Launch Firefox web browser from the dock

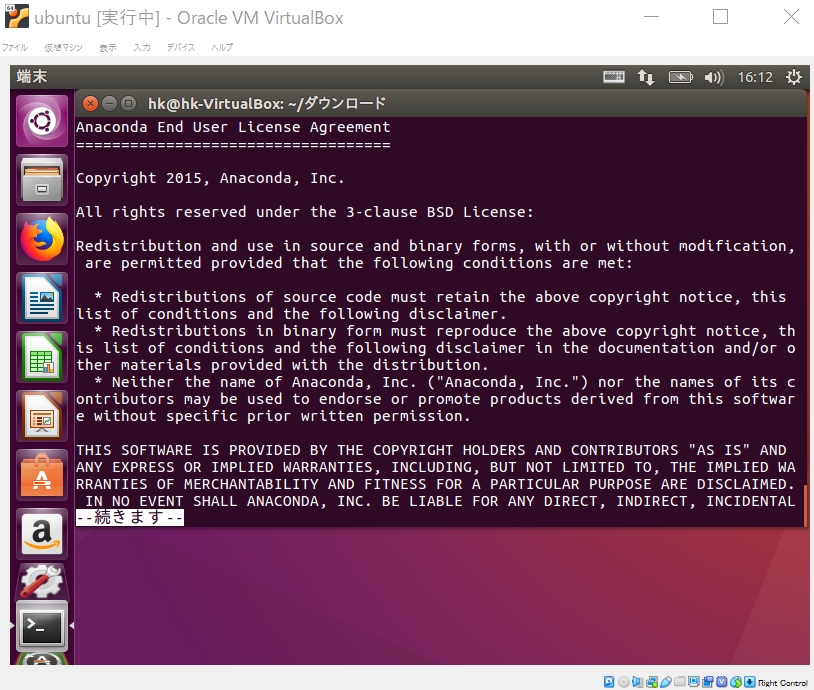coord(42,239)
